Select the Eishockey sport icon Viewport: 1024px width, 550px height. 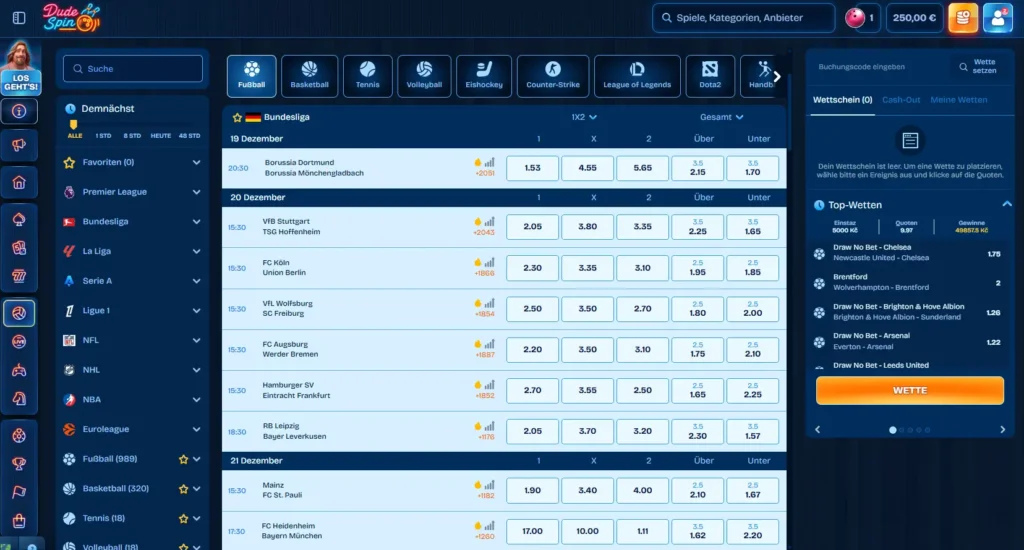[484, 76]
